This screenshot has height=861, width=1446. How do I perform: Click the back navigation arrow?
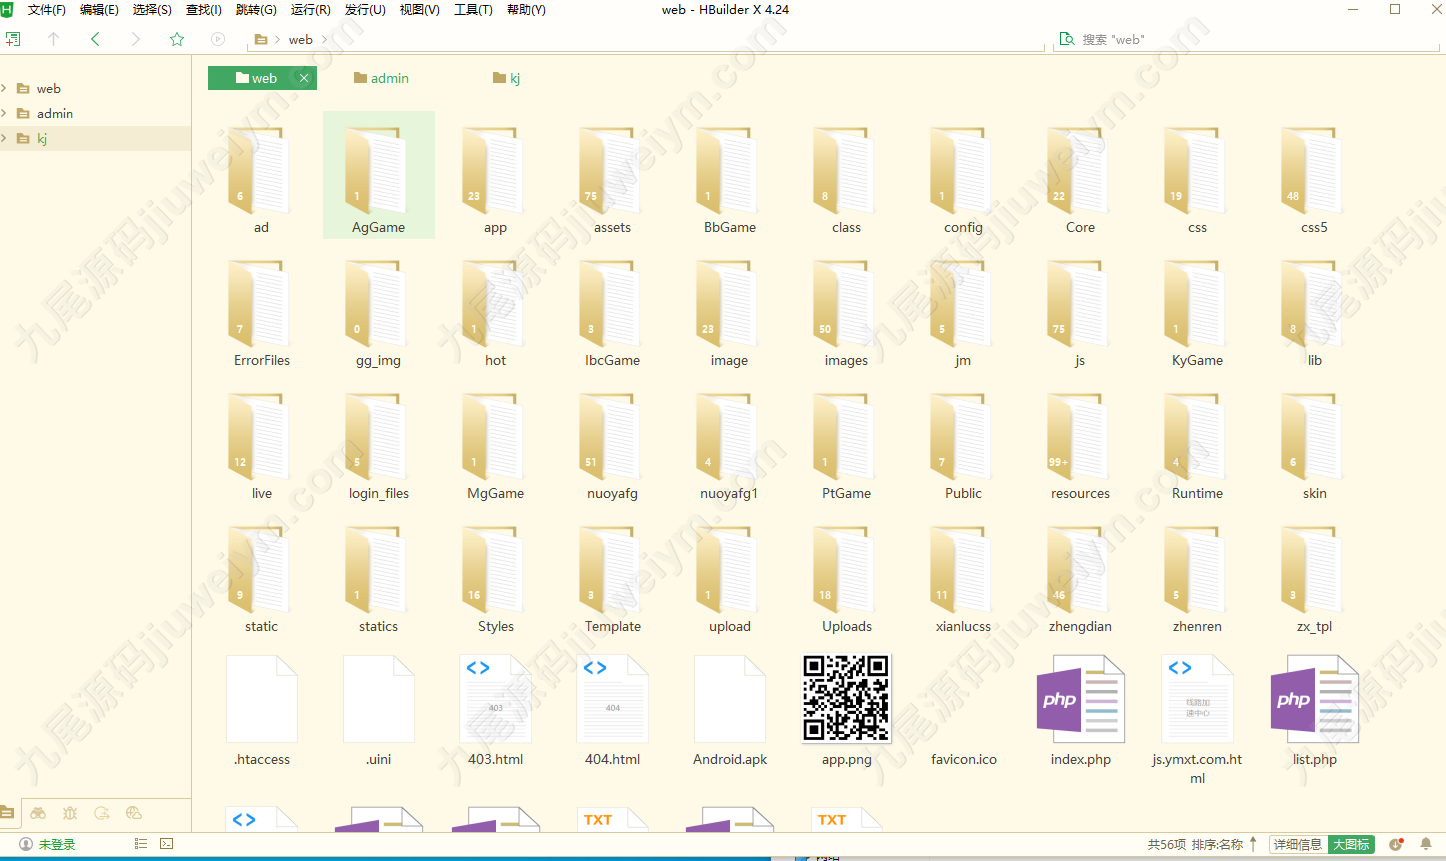pos(95,39)
